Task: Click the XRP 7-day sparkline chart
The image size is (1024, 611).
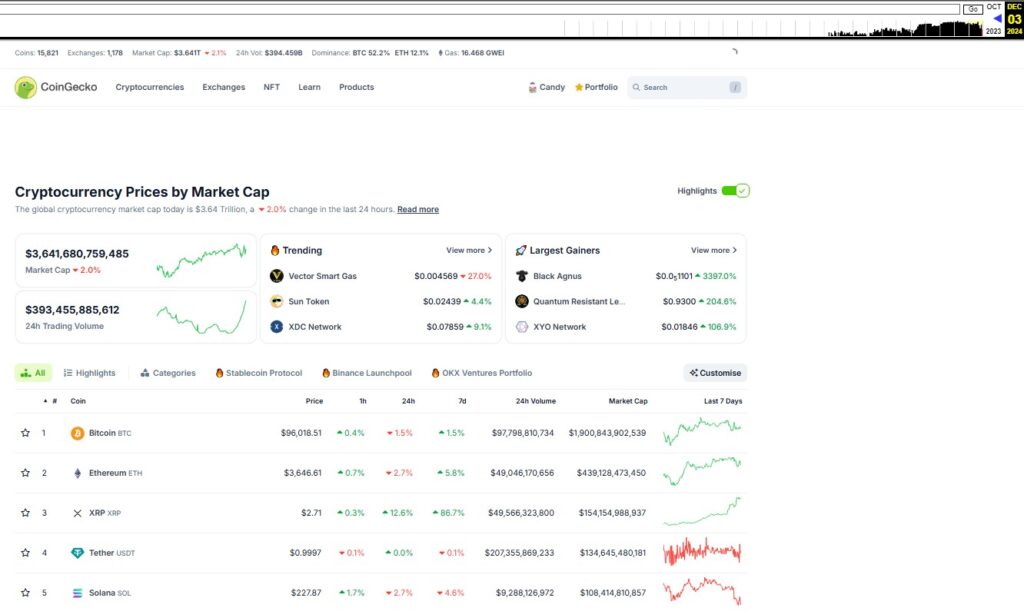Action: coord(702,512)
